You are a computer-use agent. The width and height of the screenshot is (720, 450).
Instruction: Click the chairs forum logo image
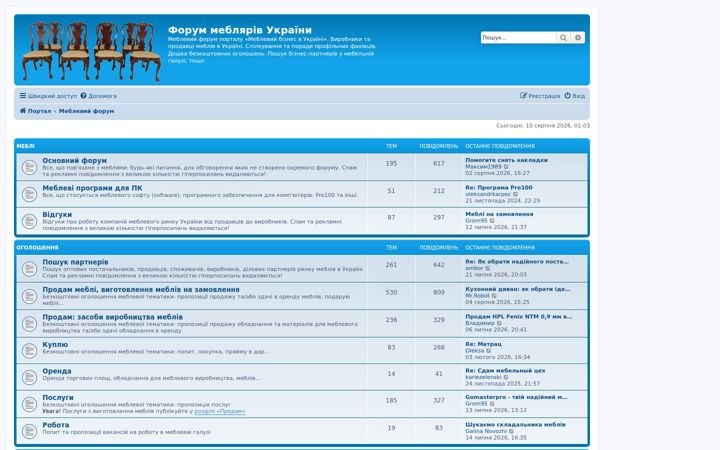pyautogui.click(x=91, y=51)
